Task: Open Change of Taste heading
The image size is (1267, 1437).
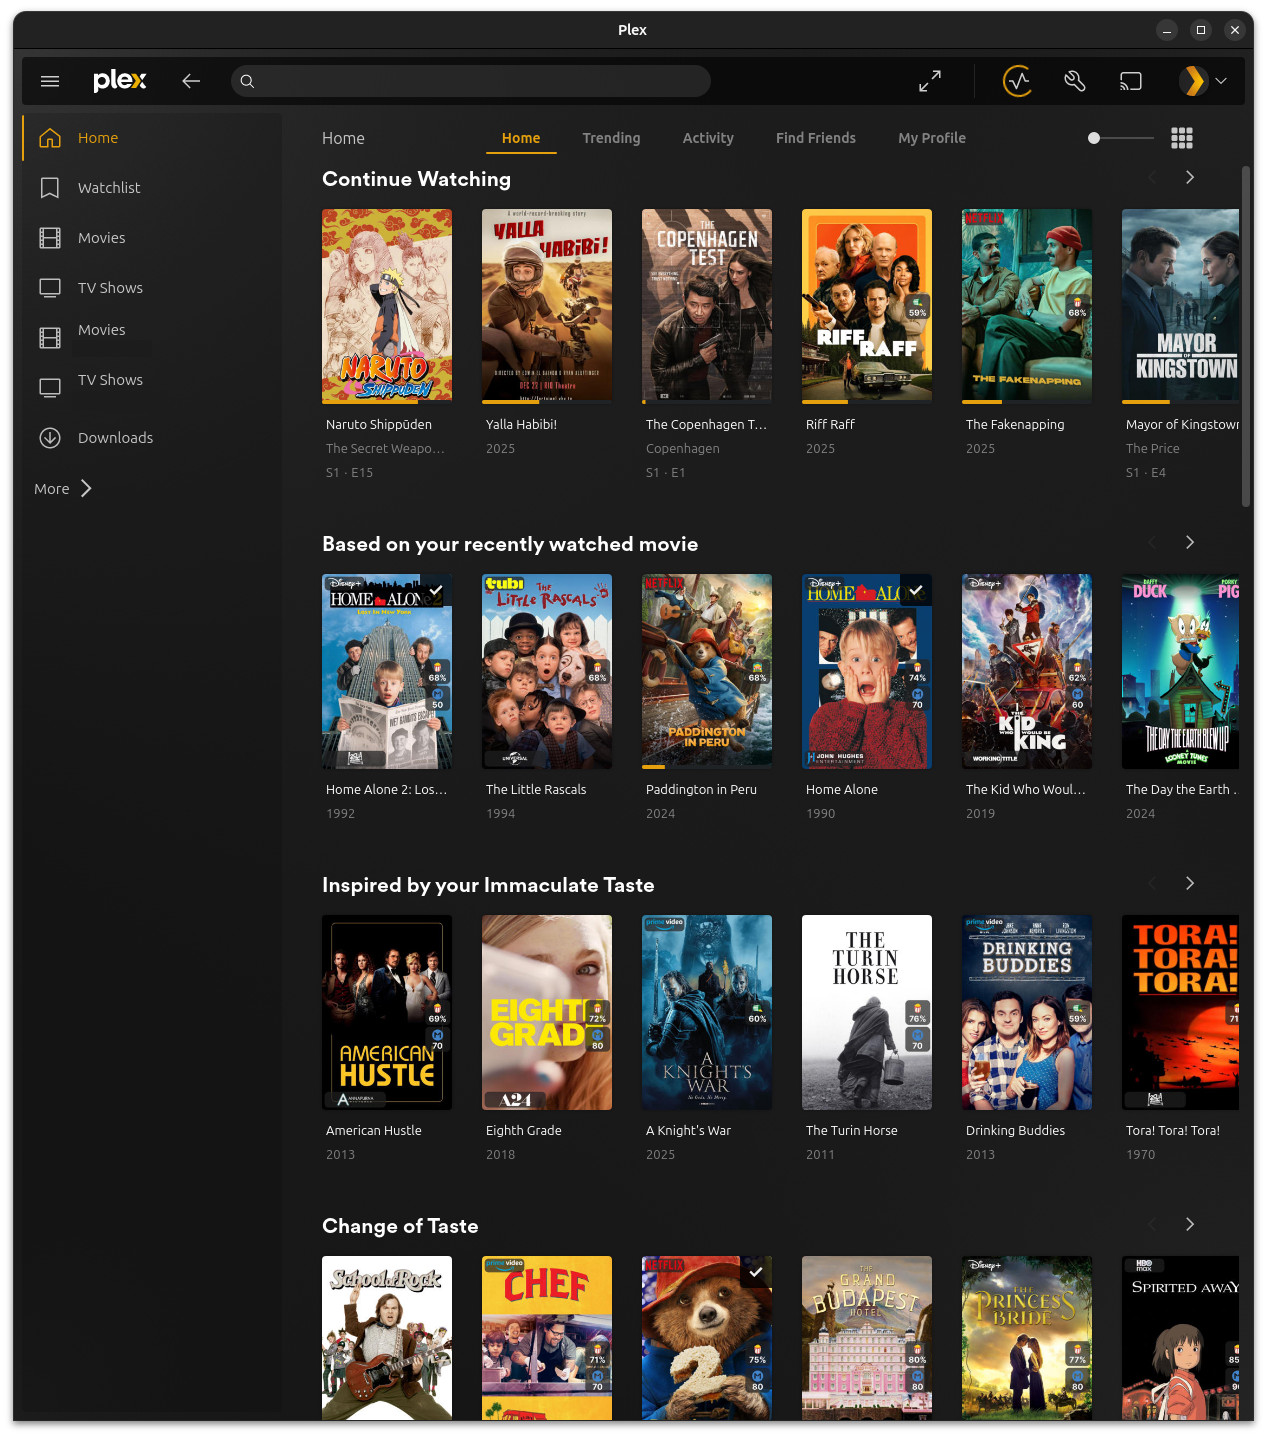Action: (400, 1226)
